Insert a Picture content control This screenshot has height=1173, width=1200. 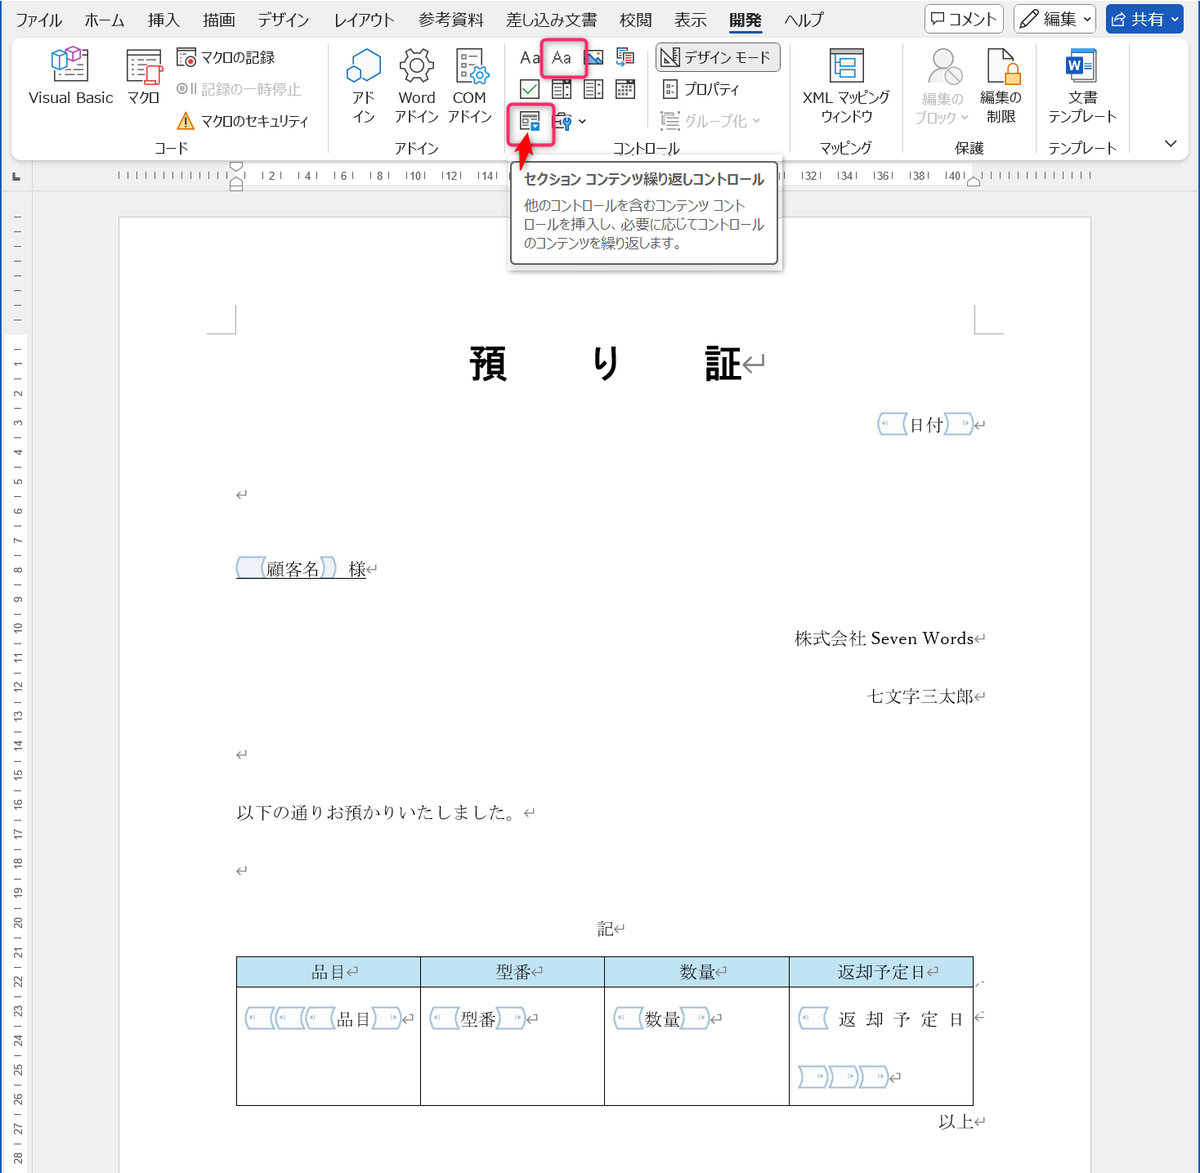594,57
